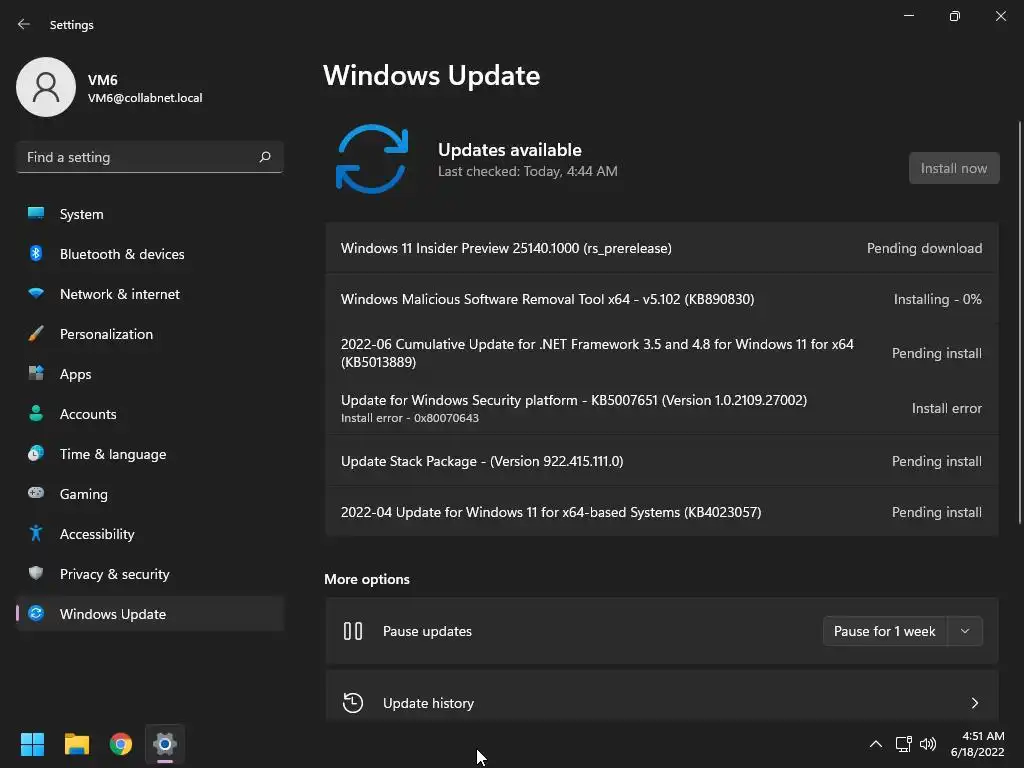This screenshot has height=768, width=1024.
Task: Click the Update history clock icon
Action: pos(353,703)
